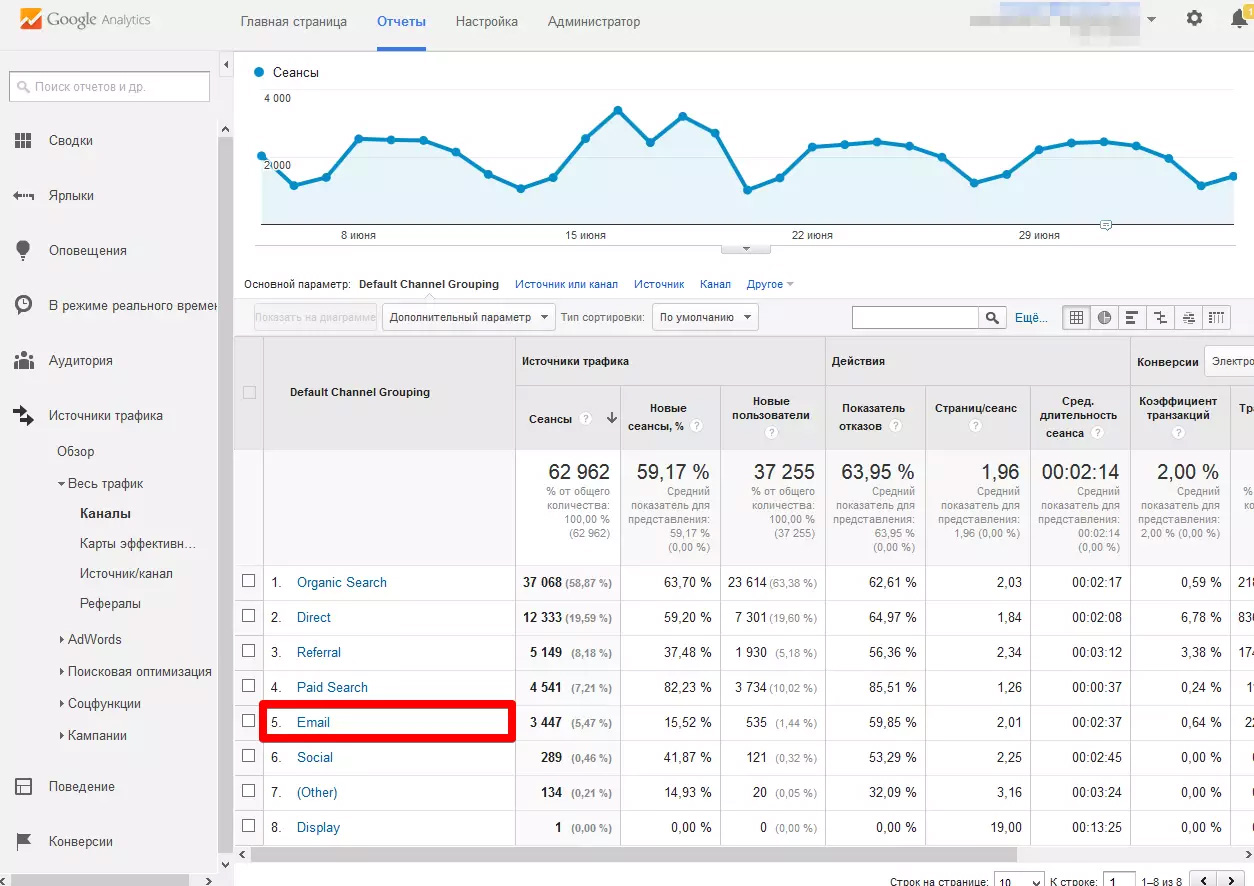Screen dimensions: 1254x886
Task: Check the Email row checkbox
Action: click(249, 721)
